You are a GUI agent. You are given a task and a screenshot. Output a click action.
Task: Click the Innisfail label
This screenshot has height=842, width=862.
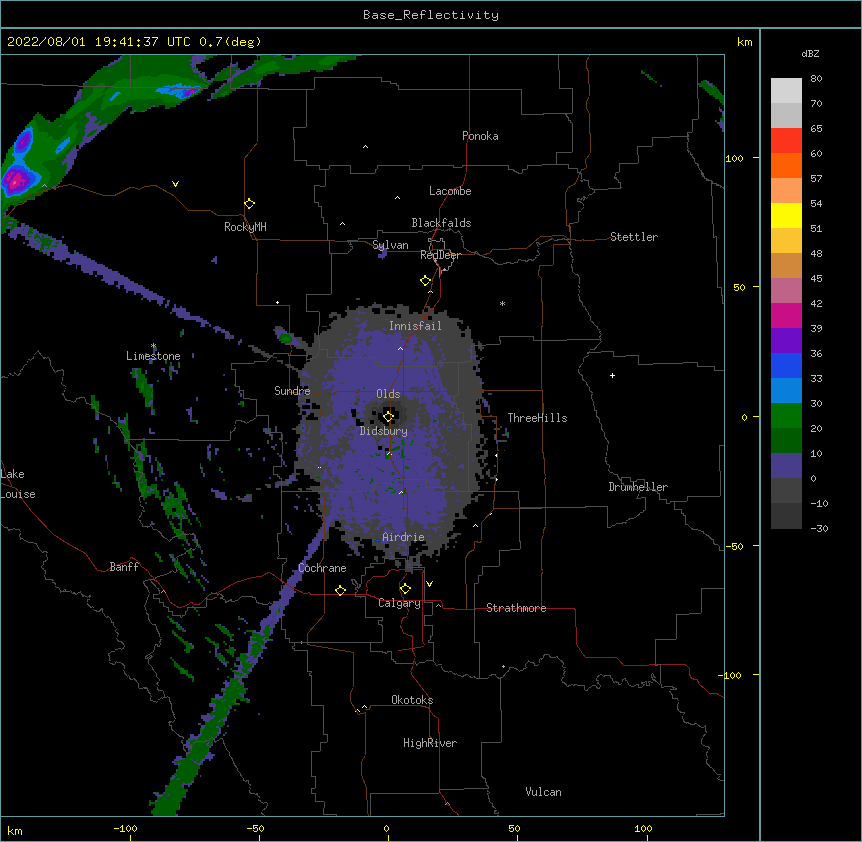pos(415,326)
